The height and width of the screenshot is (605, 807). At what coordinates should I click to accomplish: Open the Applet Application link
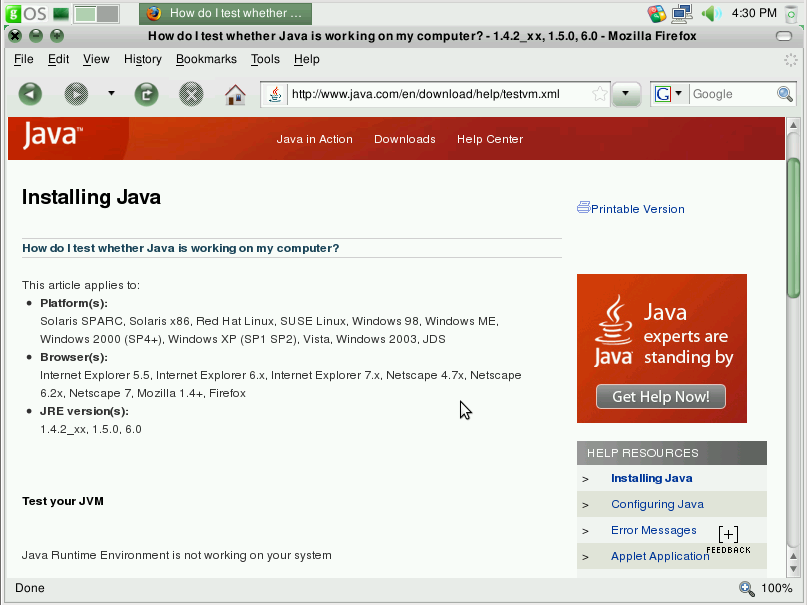click(660, 556)
